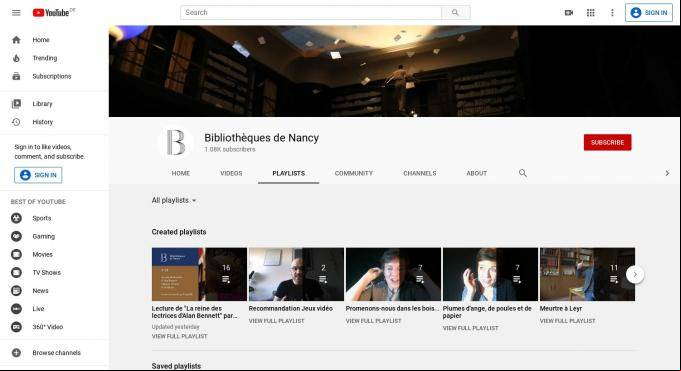Click the Browse channels plus icon
This screenshot has width=681, height=371.
point(16,353)
